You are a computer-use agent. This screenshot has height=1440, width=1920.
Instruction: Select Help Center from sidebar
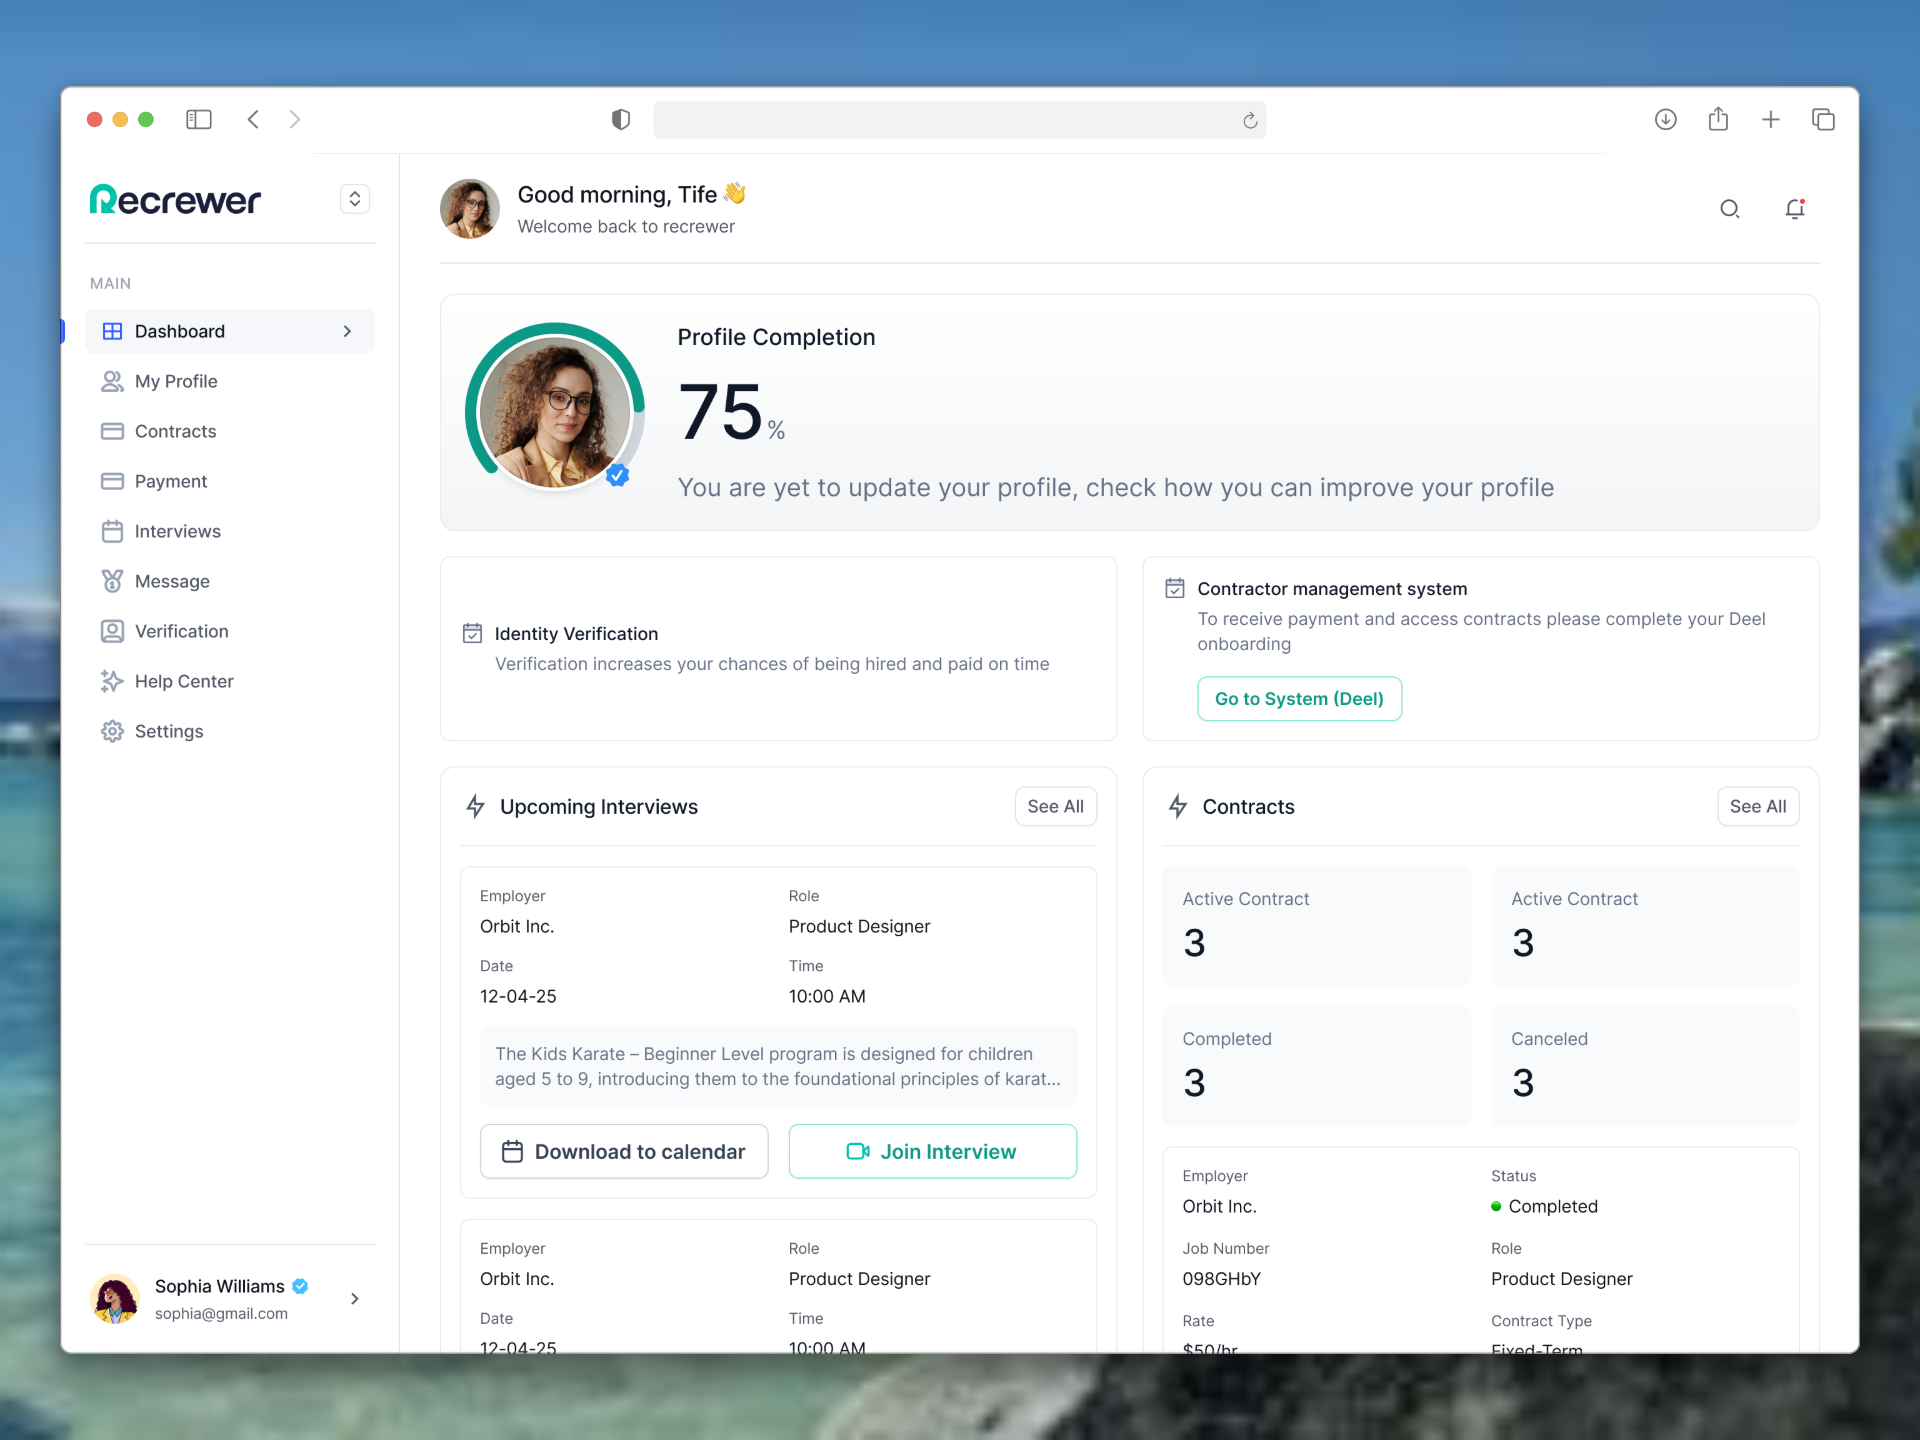pyautogui.click(x=183, y=681)
